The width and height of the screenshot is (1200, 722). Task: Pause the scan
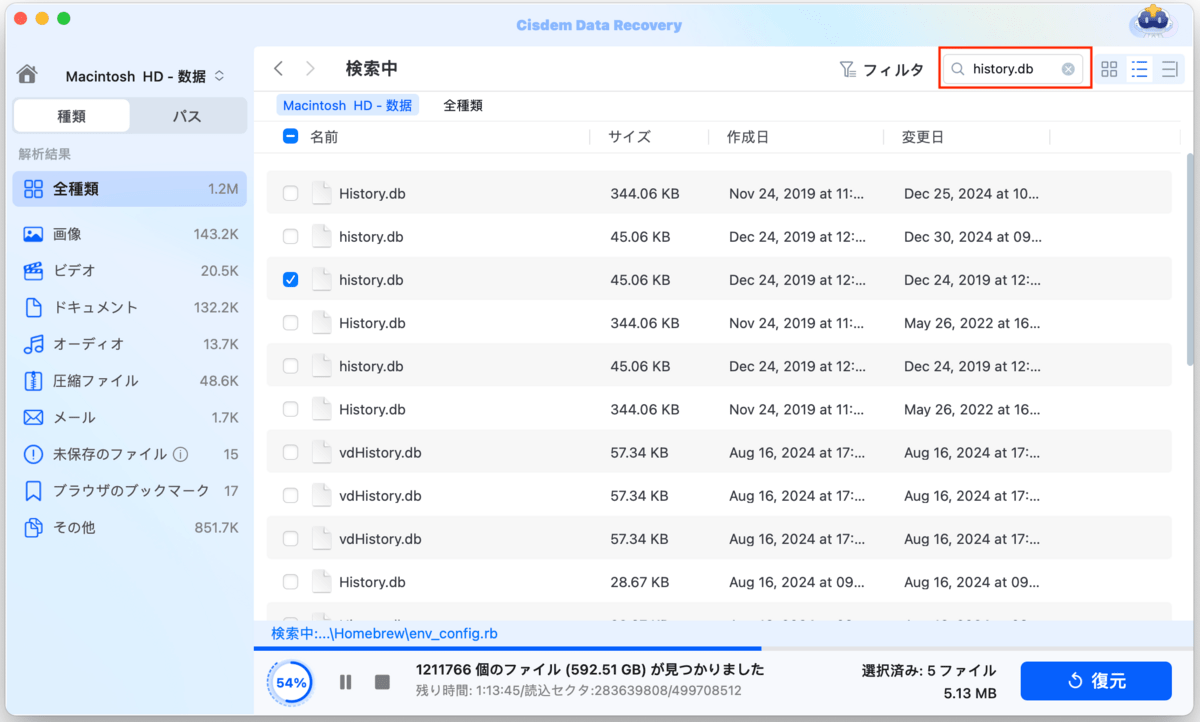(x=346, y=682)
